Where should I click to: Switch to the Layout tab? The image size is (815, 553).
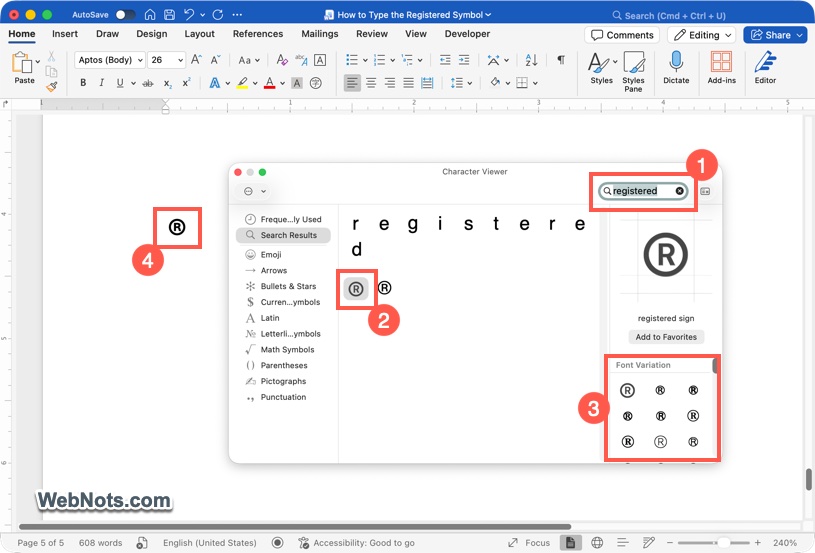[x=200, y=34]
